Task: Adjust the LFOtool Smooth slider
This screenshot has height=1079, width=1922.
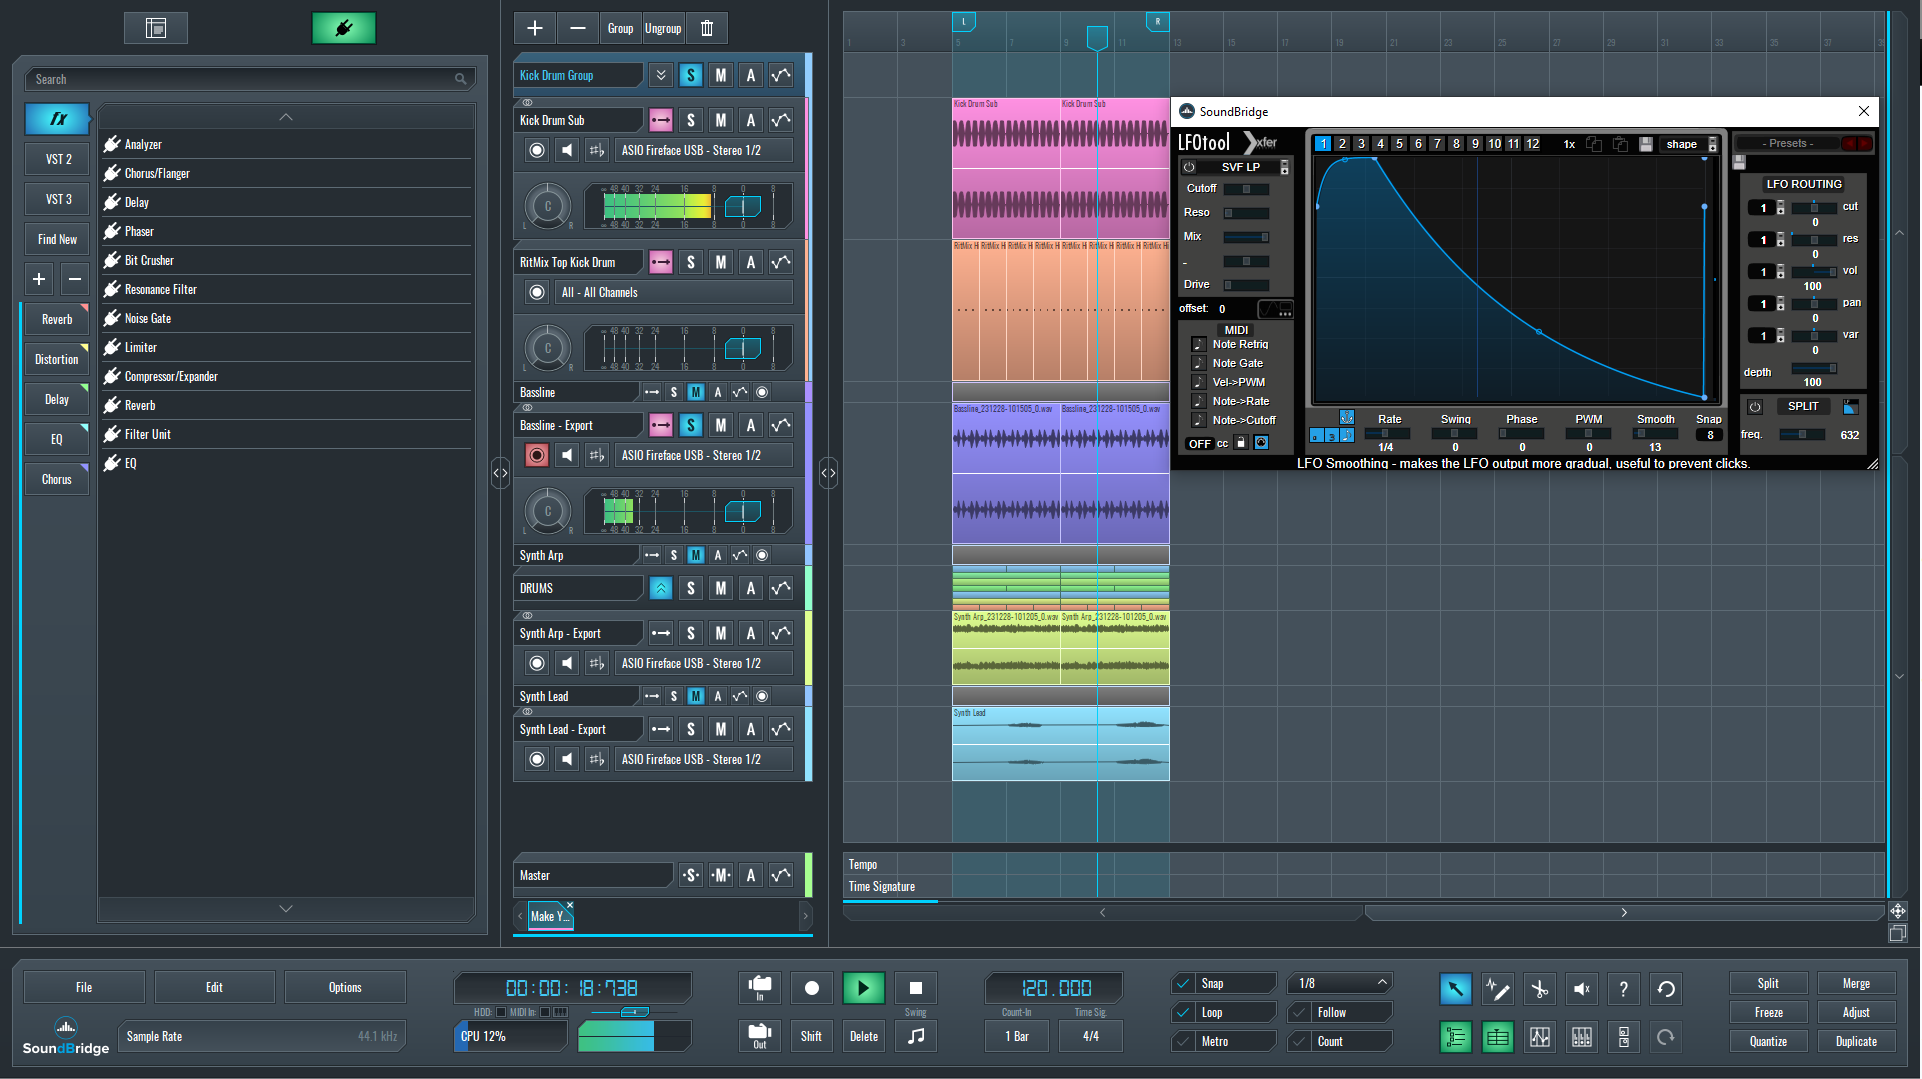Action: pos(1655,434)
